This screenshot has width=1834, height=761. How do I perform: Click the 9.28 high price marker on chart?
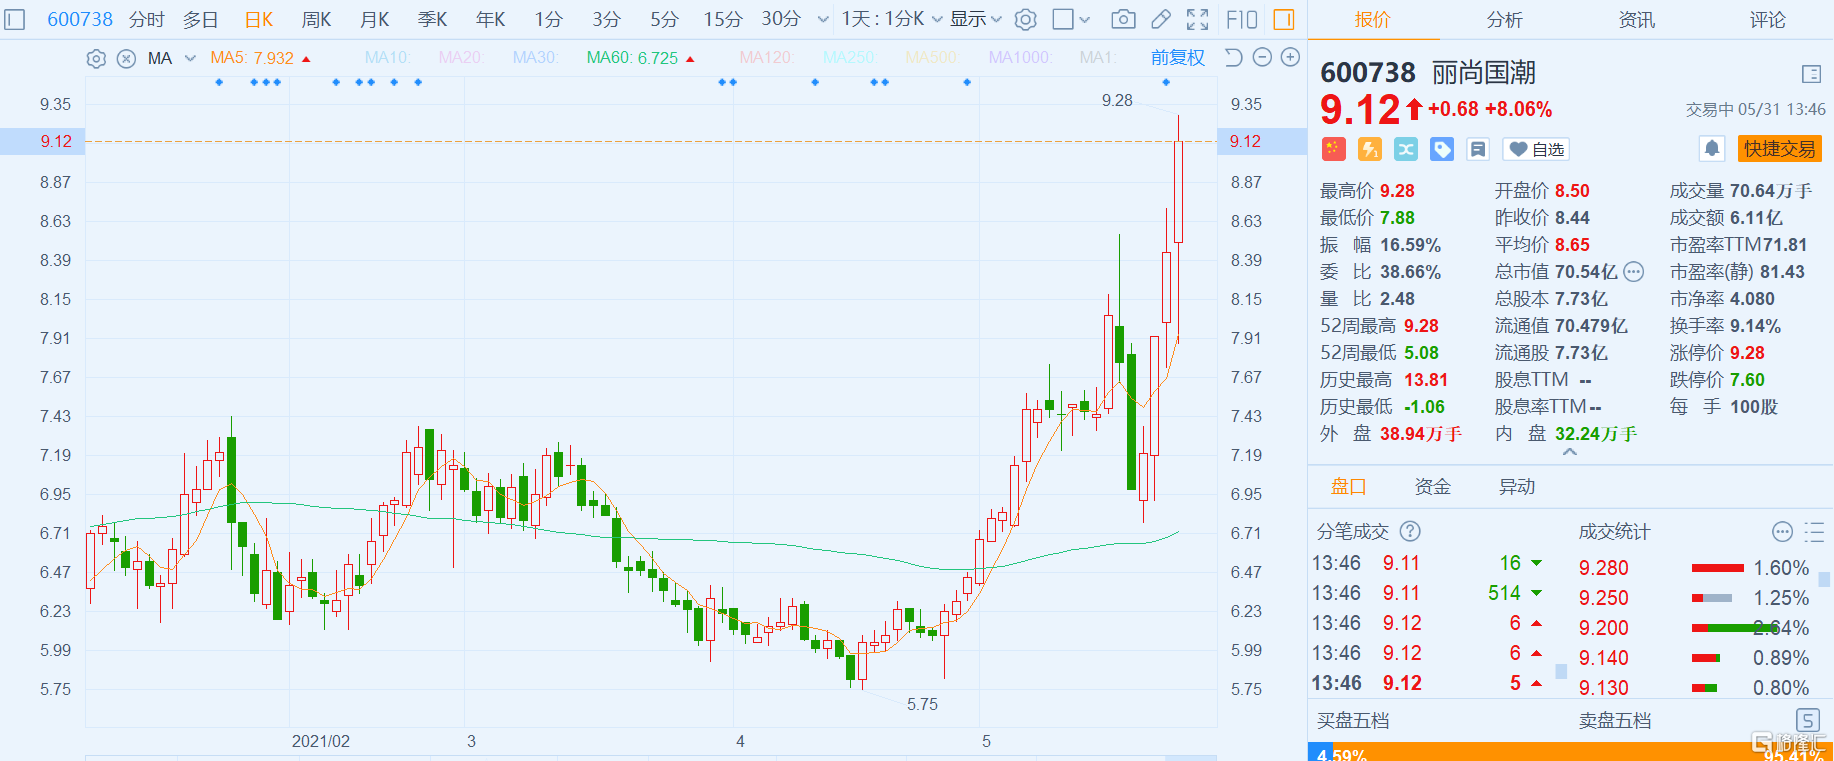pyautogui.click(x=1117, y=100)
